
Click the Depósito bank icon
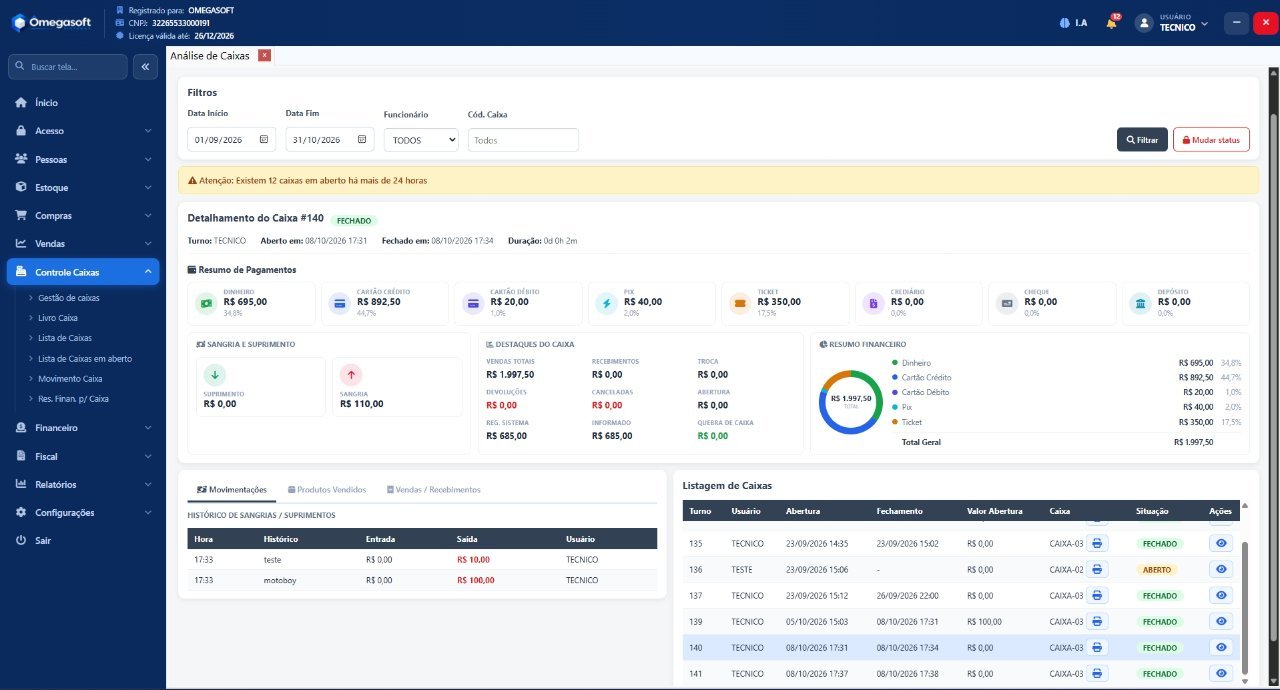1140,303
